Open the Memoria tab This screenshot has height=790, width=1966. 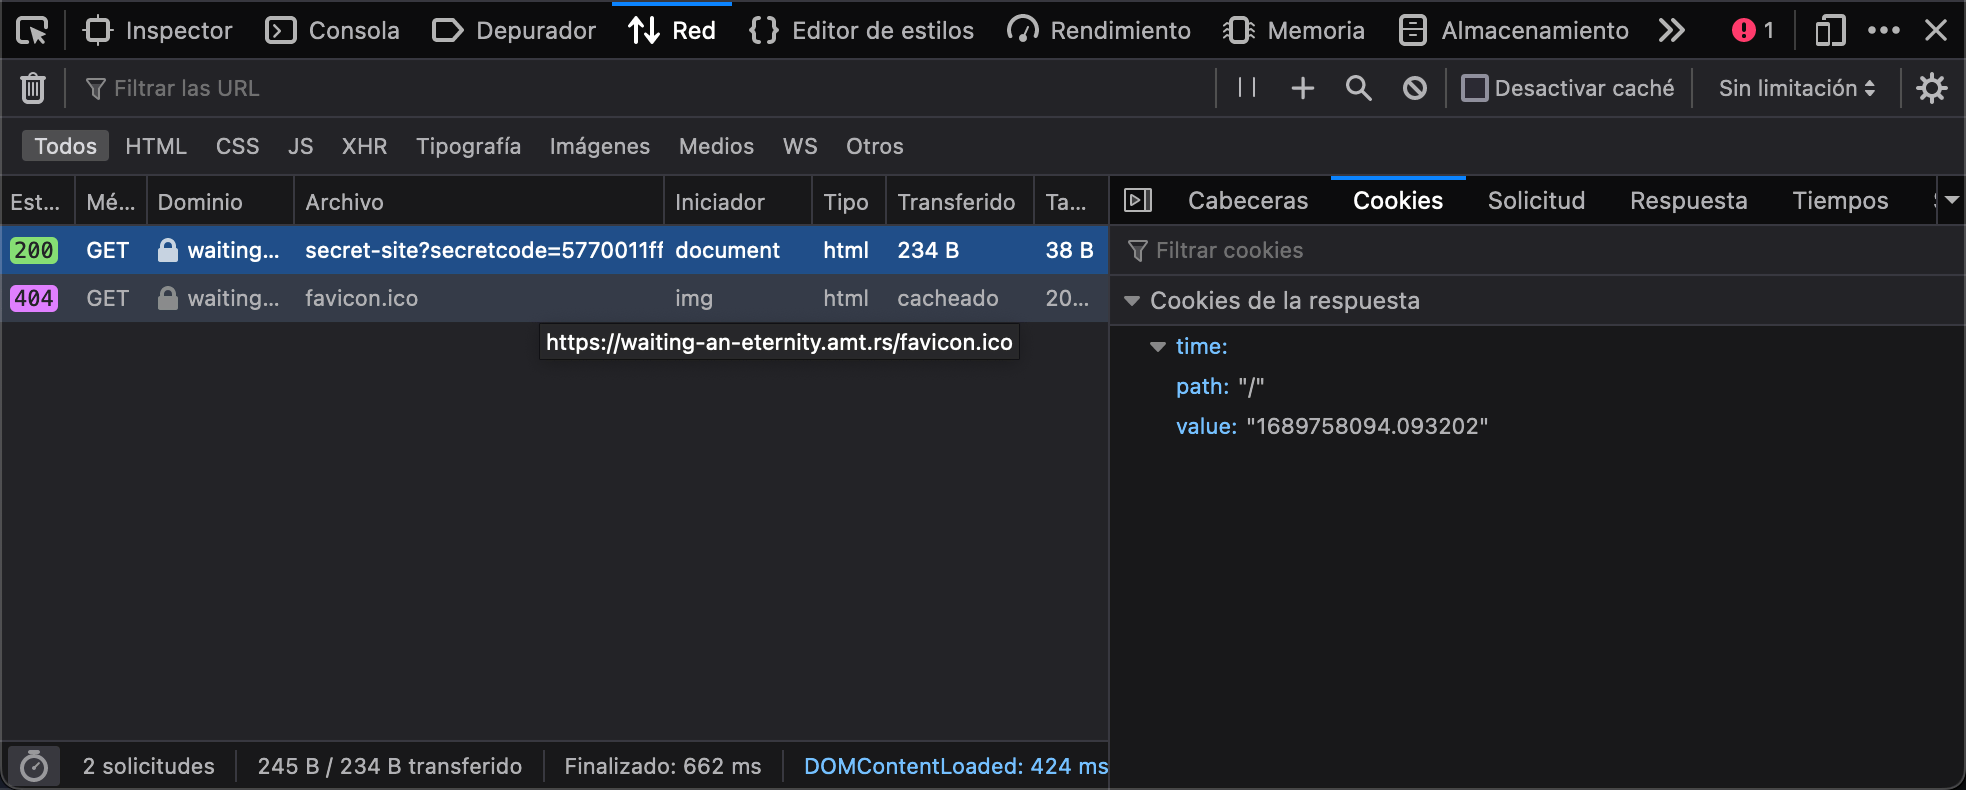coord(1294,31)
